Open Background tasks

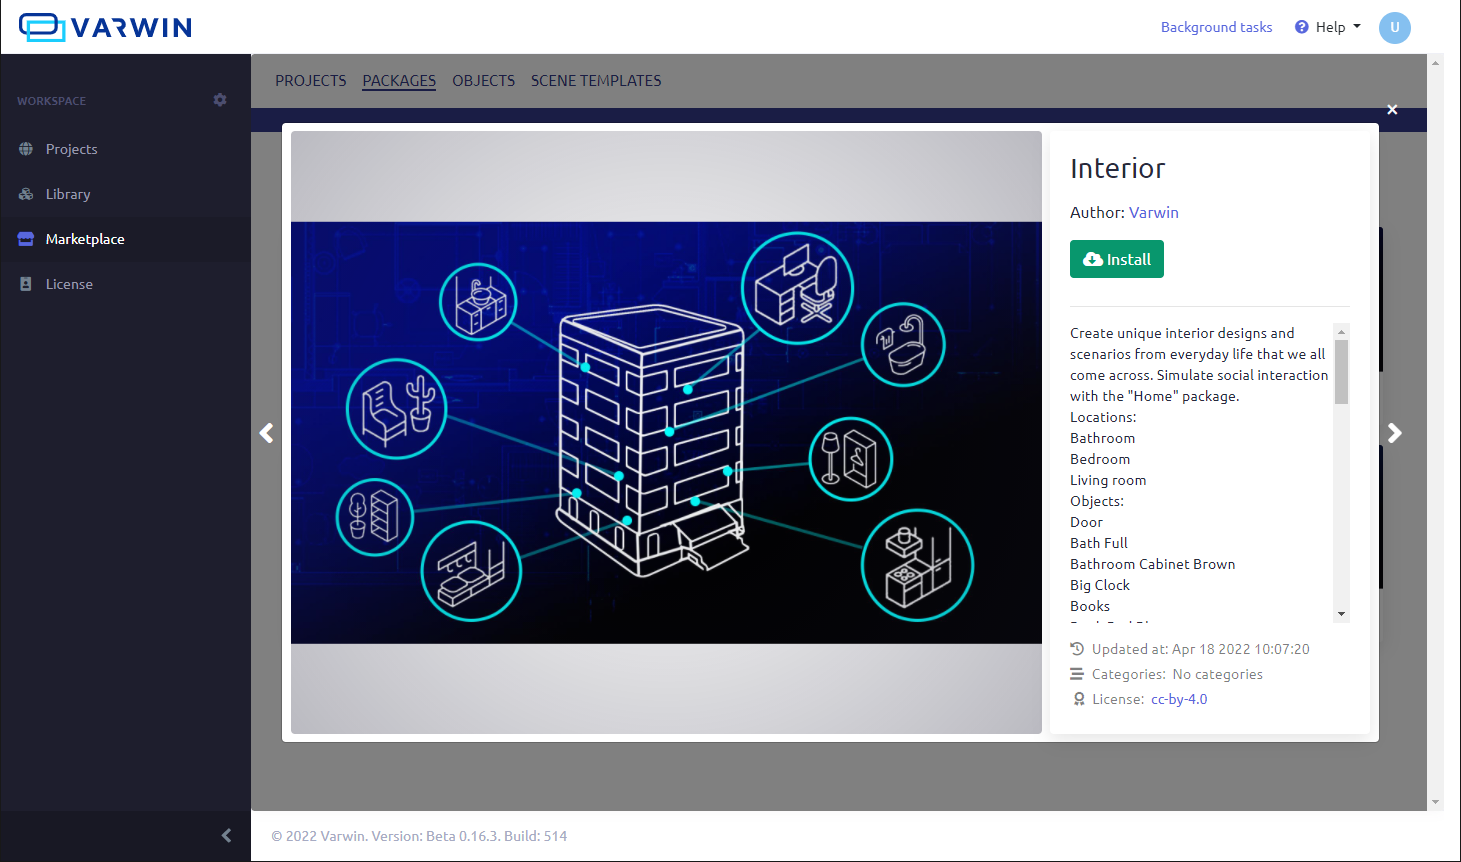1216,27
